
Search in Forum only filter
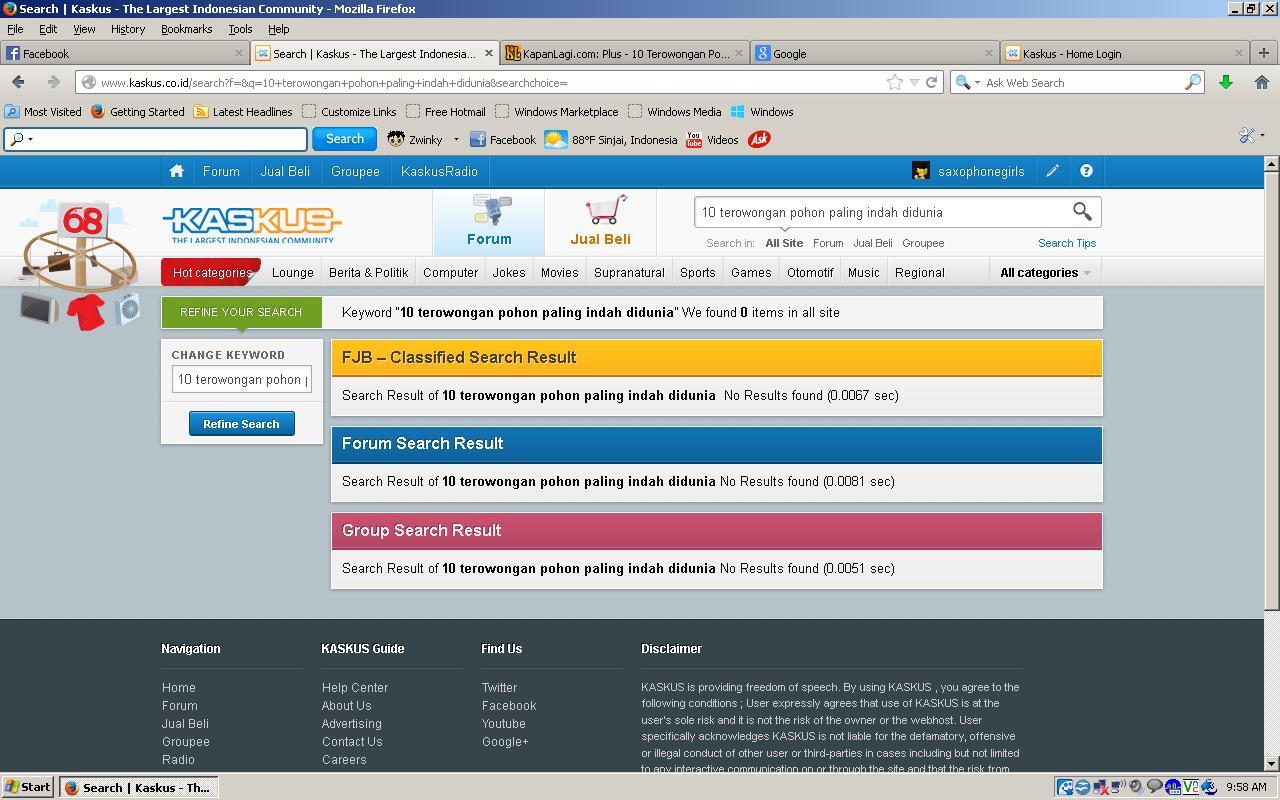[x=828, y=243]
